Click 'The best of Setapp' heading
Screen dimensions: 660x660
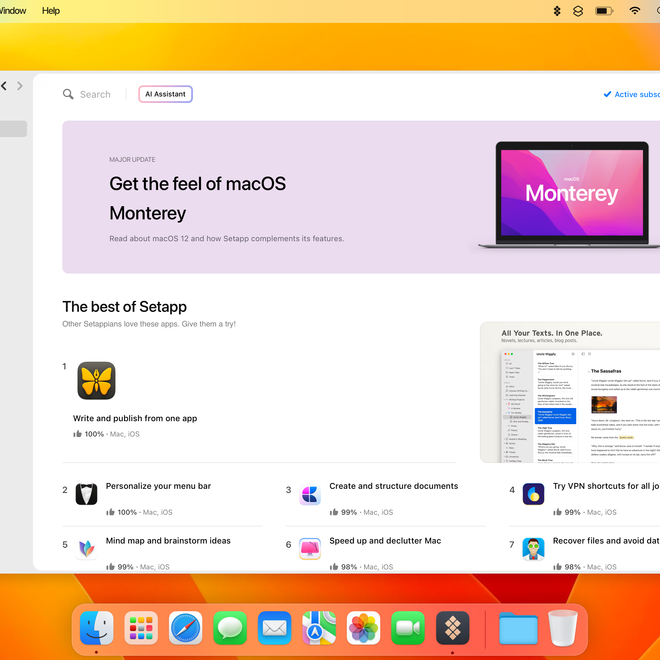click(x=125, y=306)
